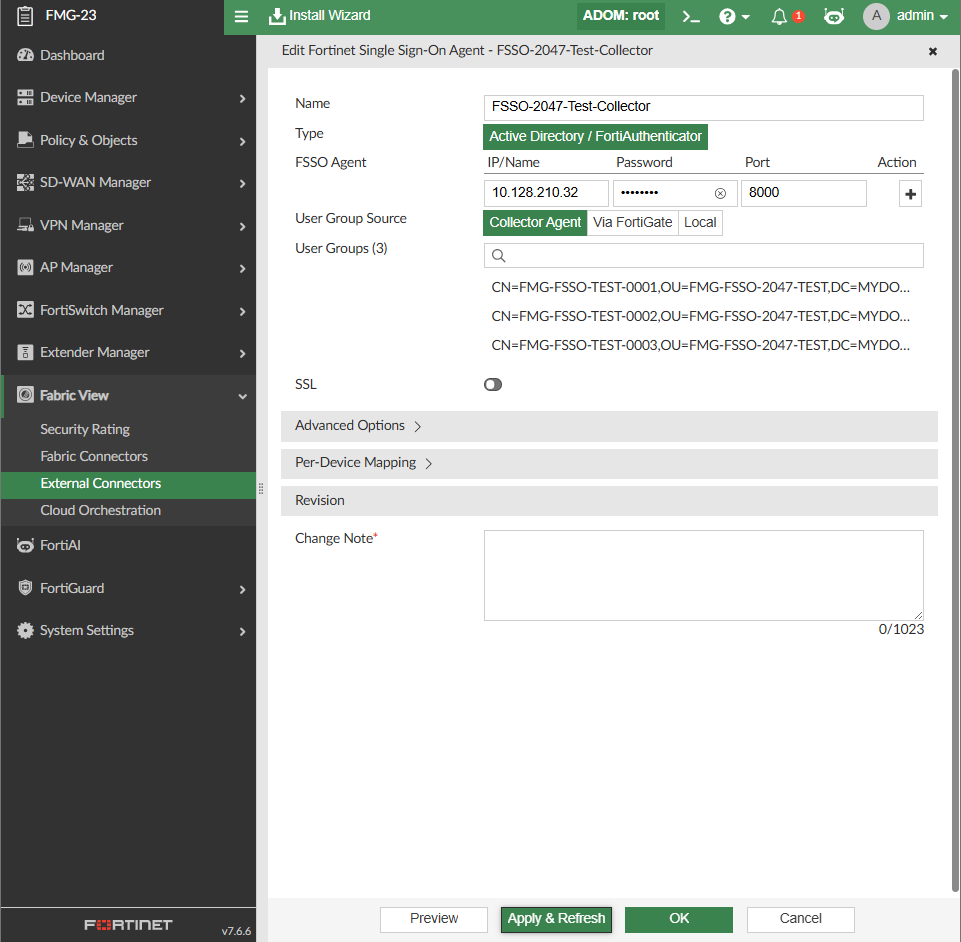Click the FortiSwitch Manager icon
The width and height of the screenshot is (961, 942).
click(25, 310)
